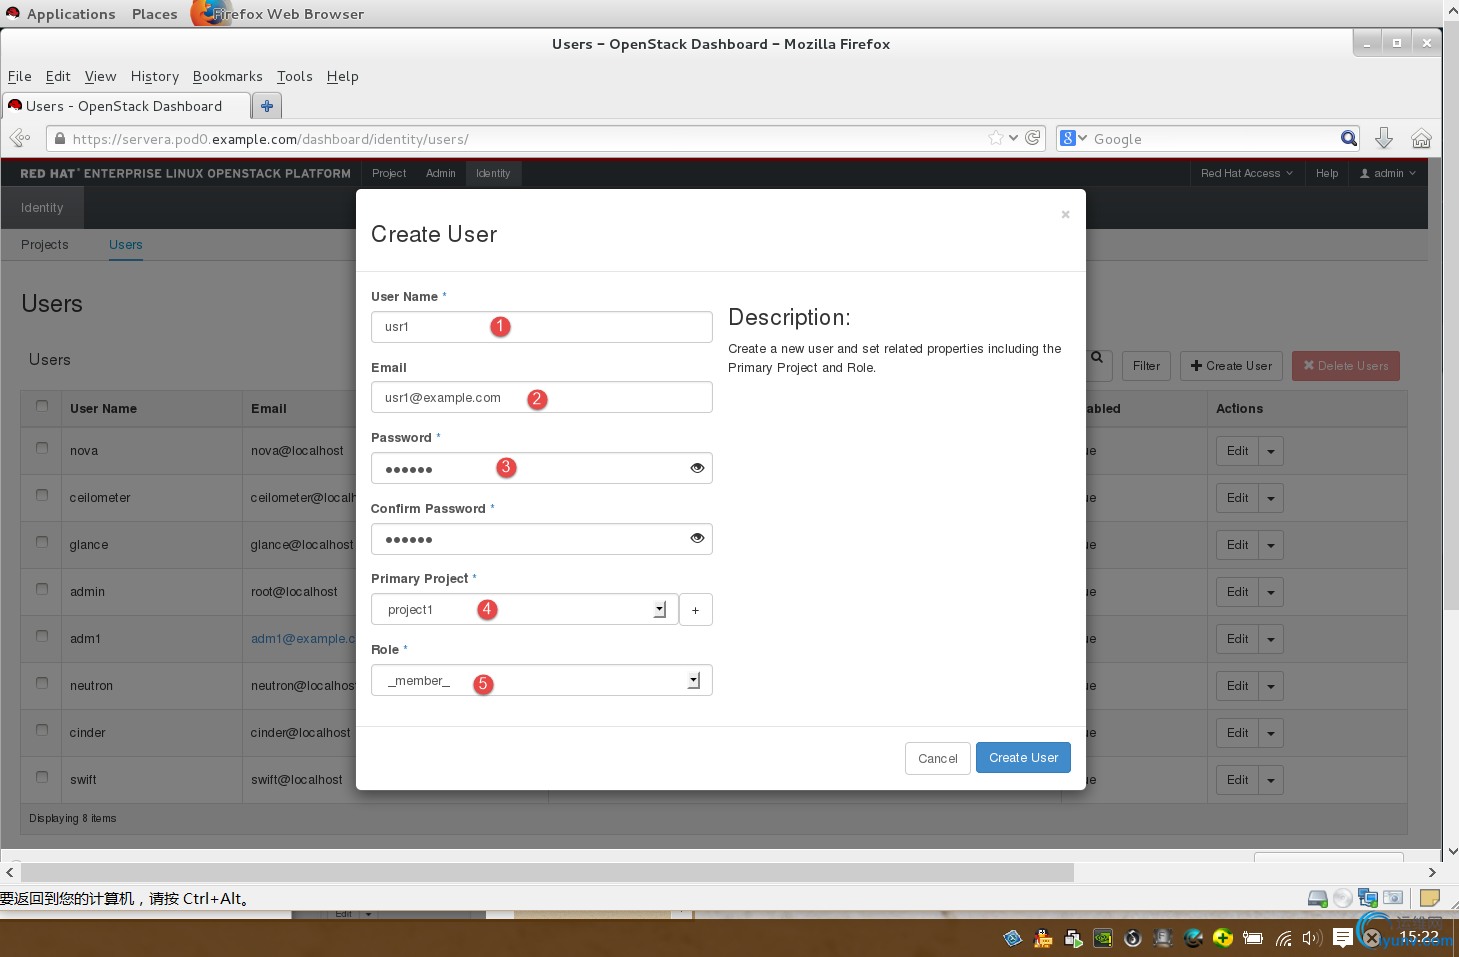Viewport: 1459px width, 957px height.
Task: Open the History menu
Action: click(155, 76)
